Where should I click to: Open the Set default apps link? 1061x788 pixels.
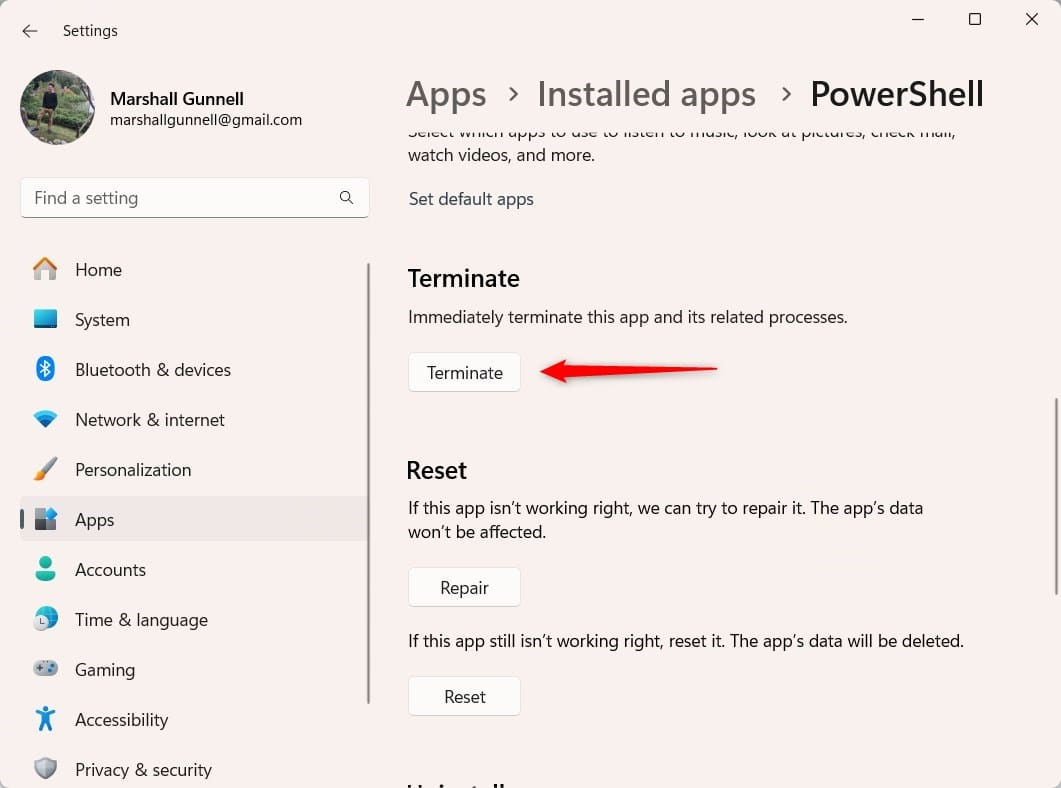pos(471,199)
